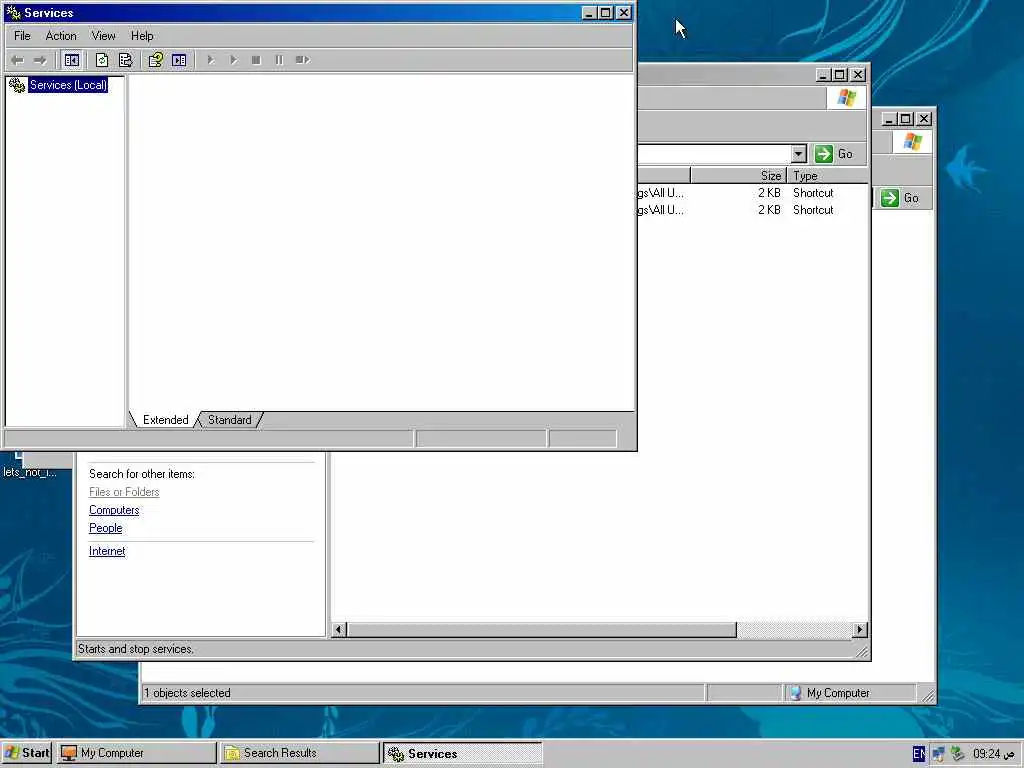Image resolution: width=1024 pixels, height=768 pixels.
Task: Switch to the Standard tab
Action: coord(229,420)
